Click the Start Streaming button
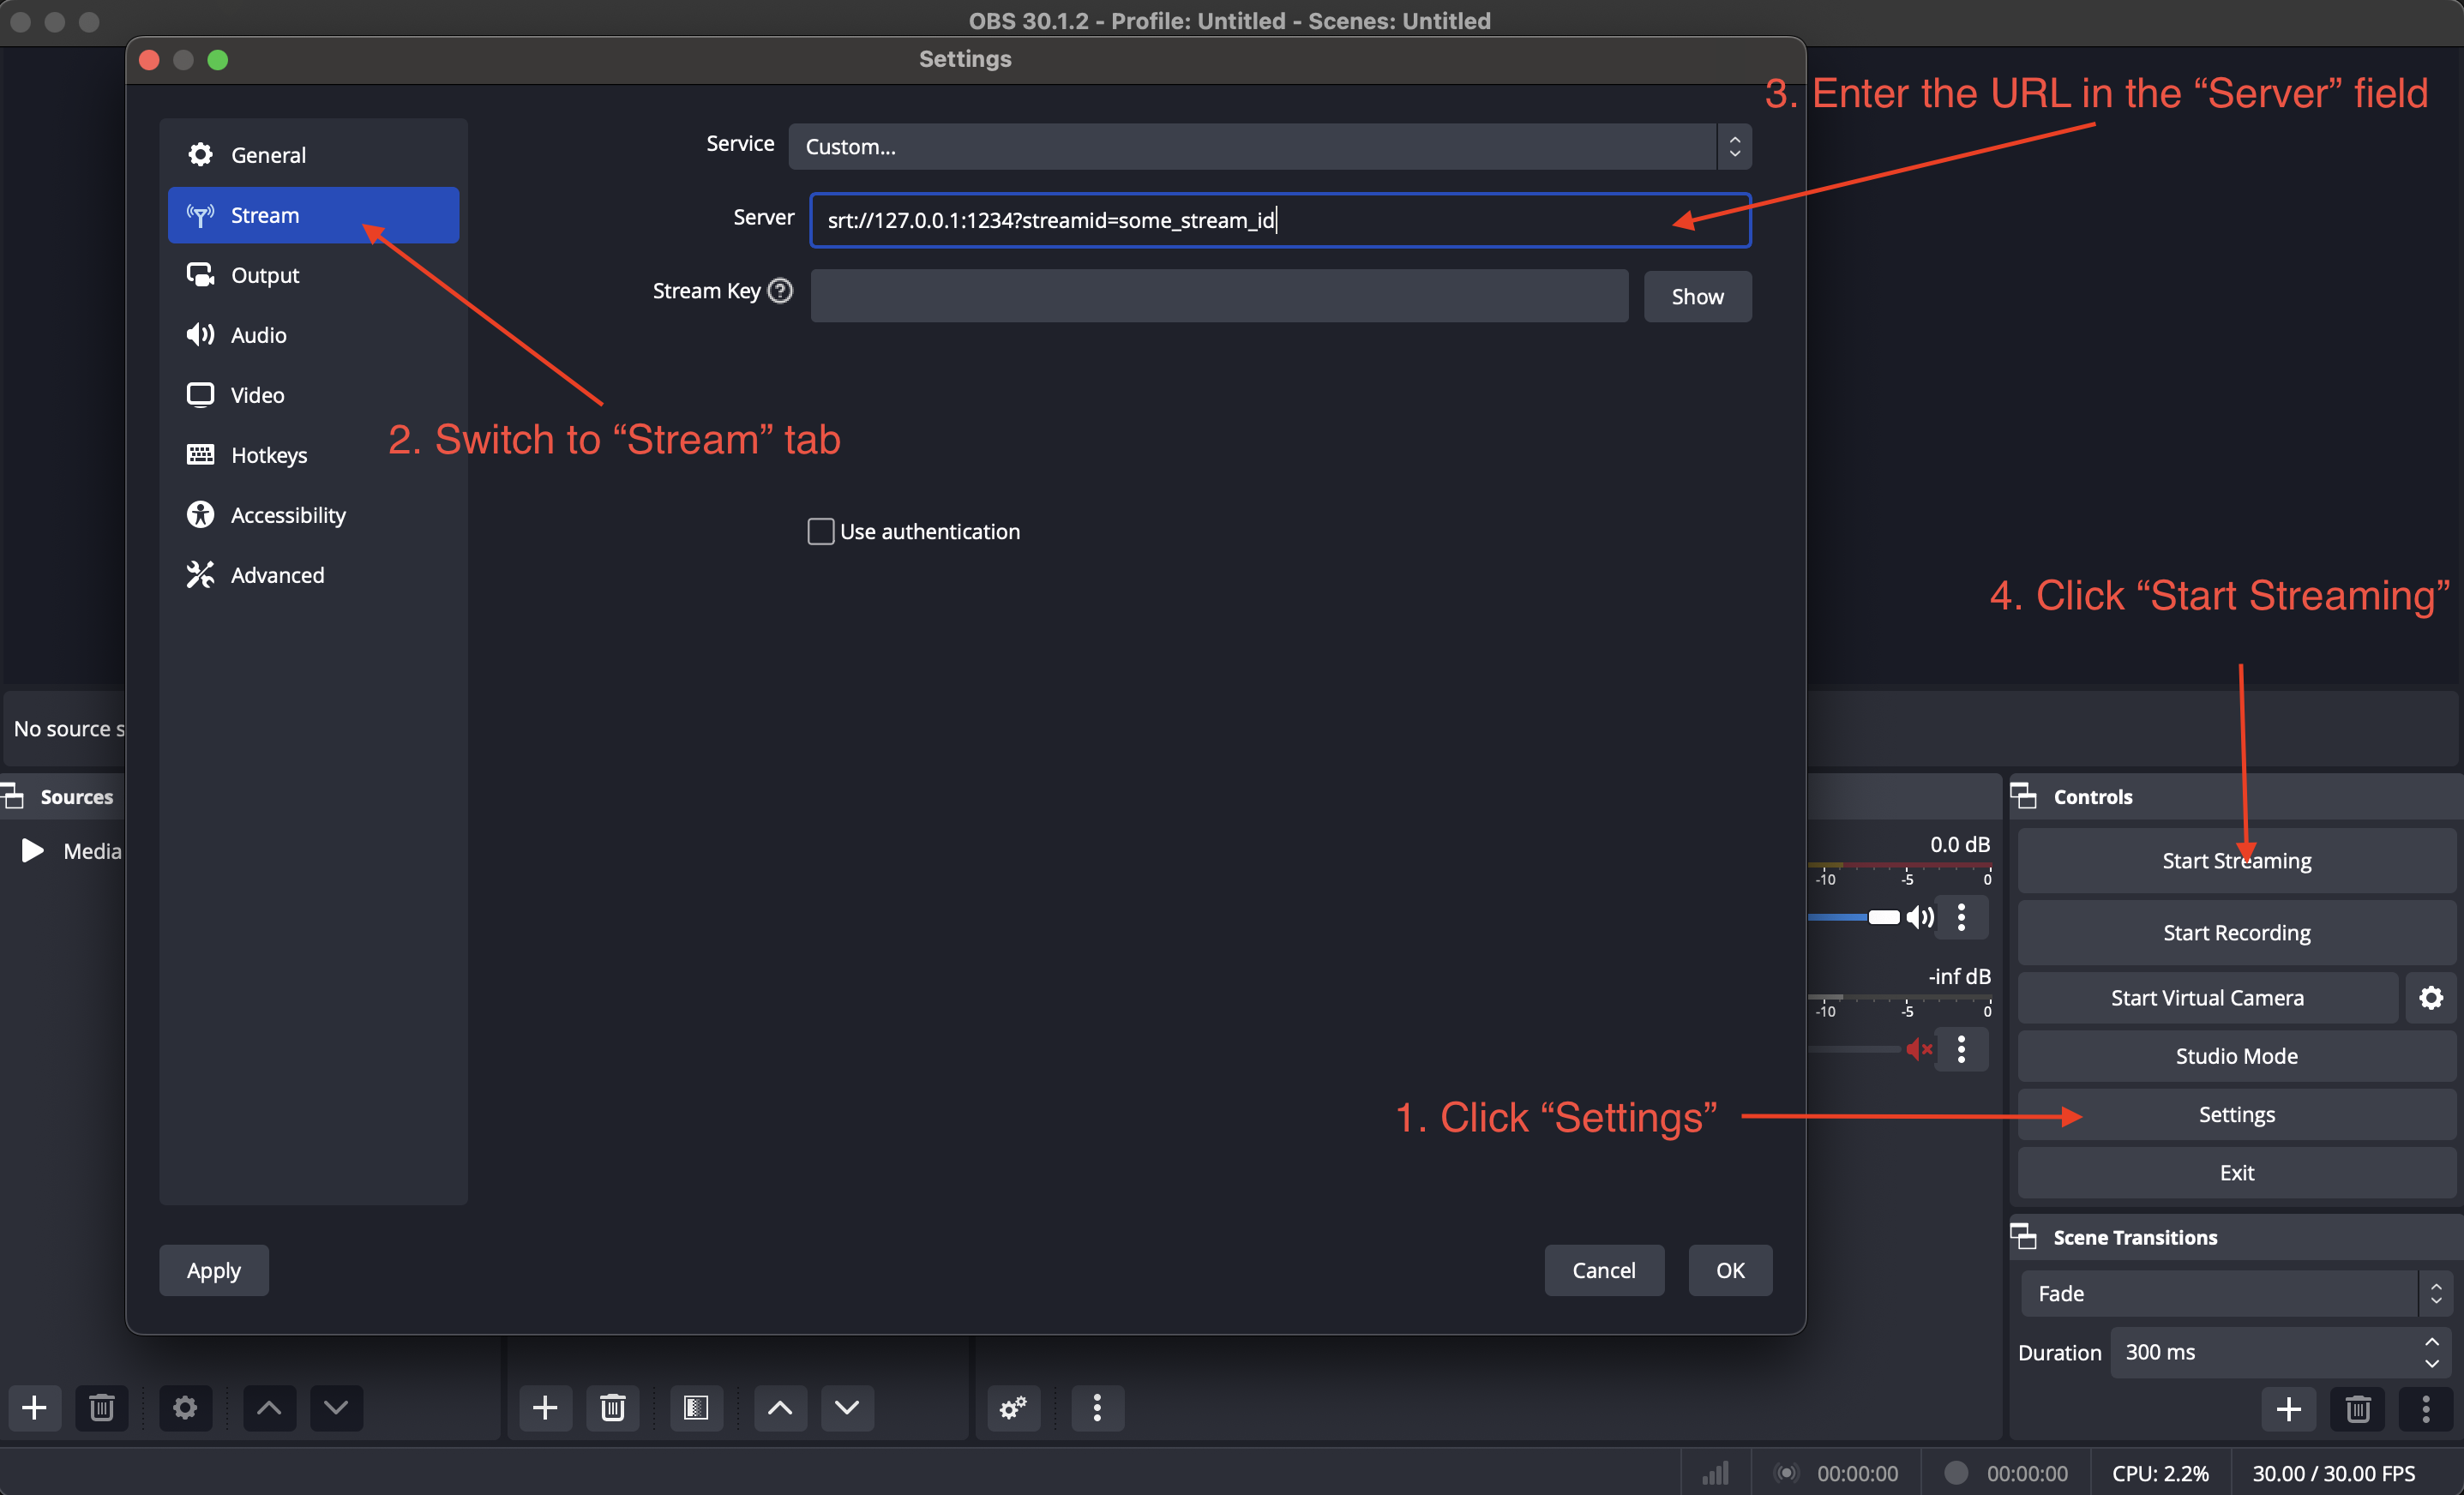Screen dimensions: 2464x1495 point(2236,861)
